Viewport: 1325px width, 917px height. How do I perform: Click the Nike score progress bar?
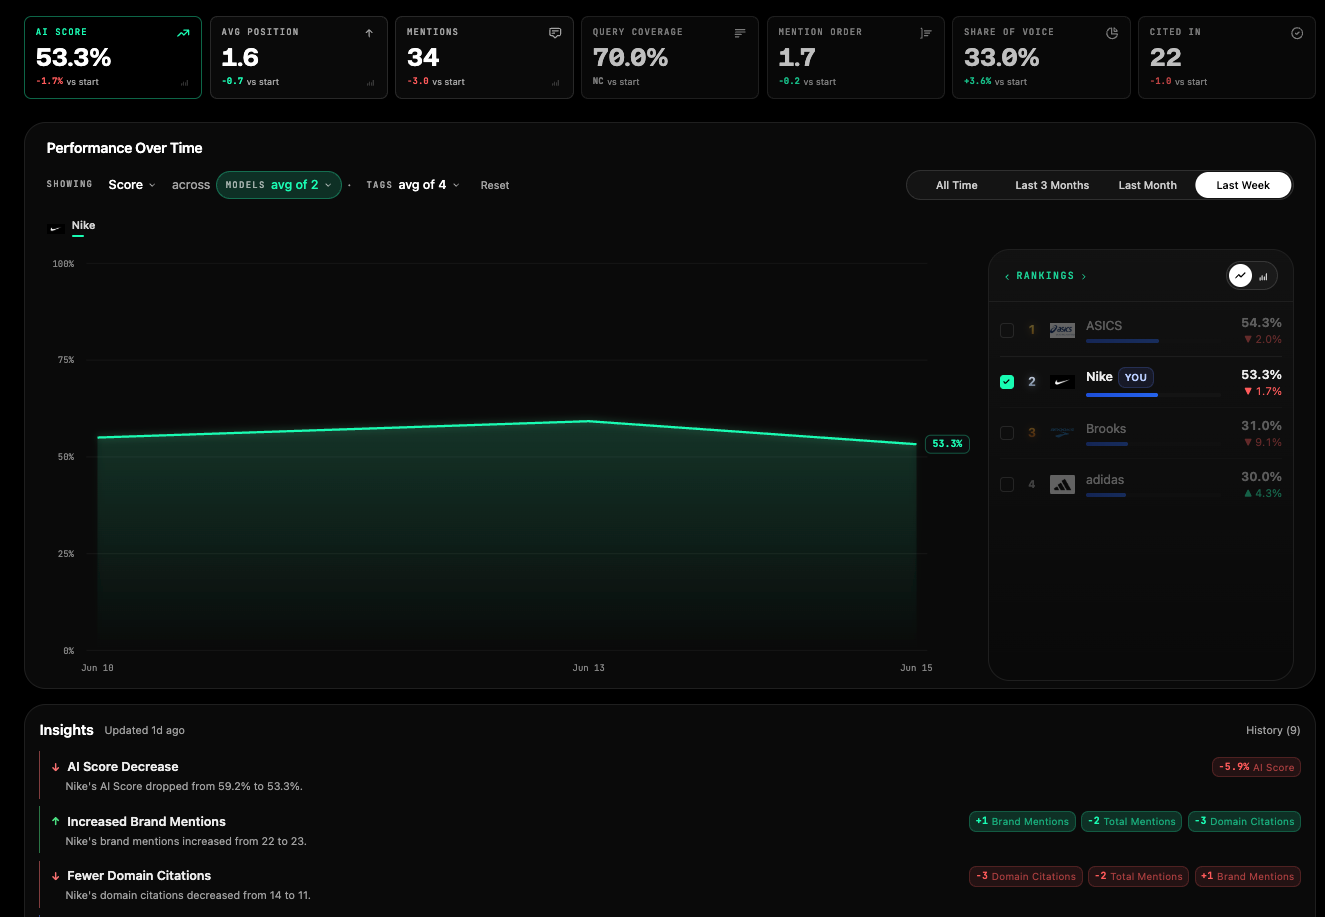click(1153, 395)
